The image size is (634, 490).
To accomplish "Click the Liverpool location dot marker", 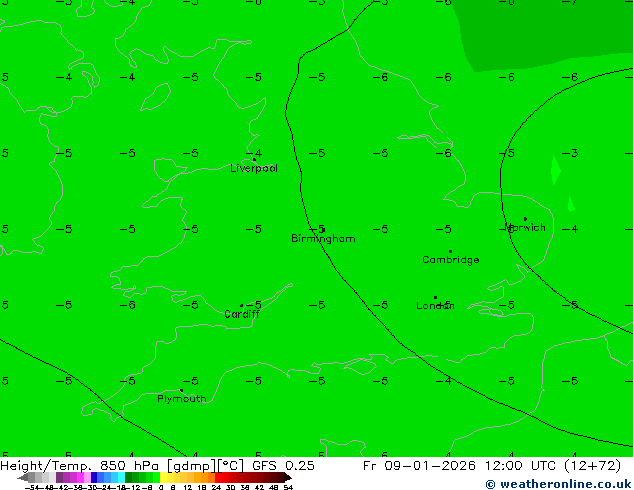I will pos(254,160).
